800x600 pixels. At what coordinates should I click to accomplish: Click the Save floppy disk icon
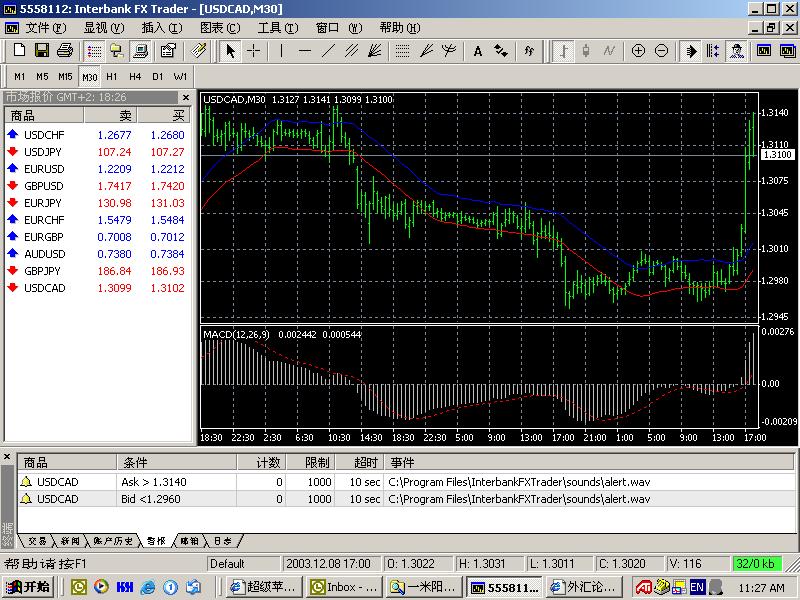pyautogui.click(x=42, y=51)
